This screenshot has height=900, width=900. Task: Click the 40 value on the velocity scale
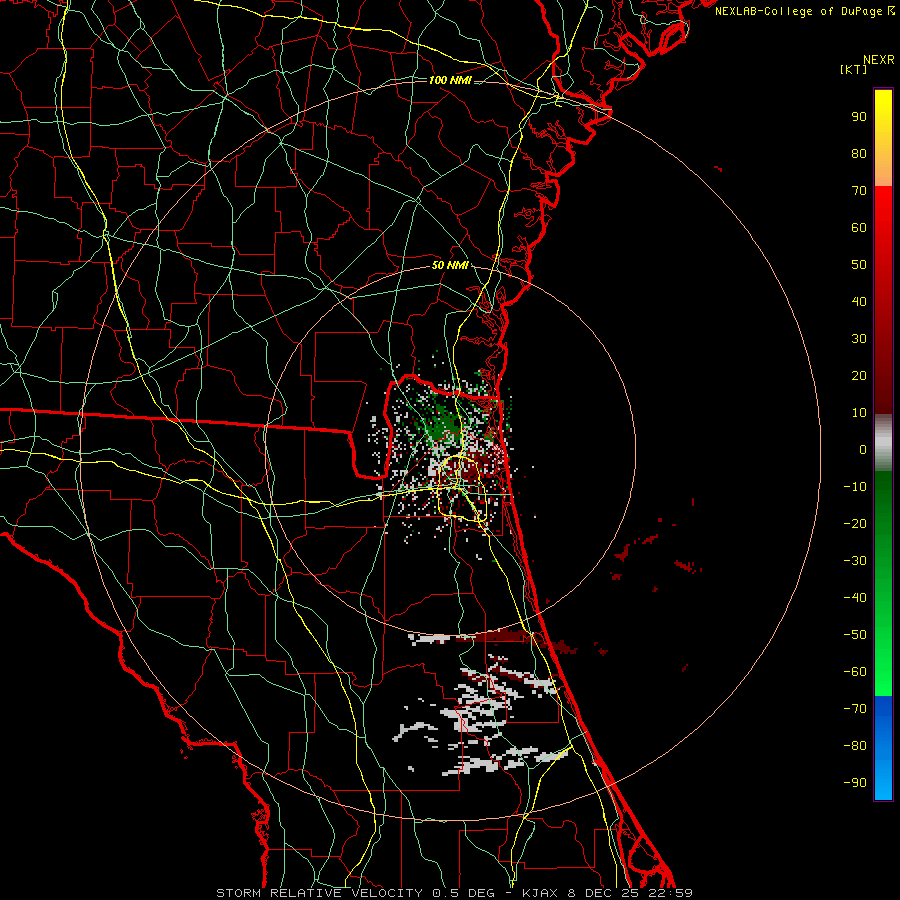pos(859,301)
